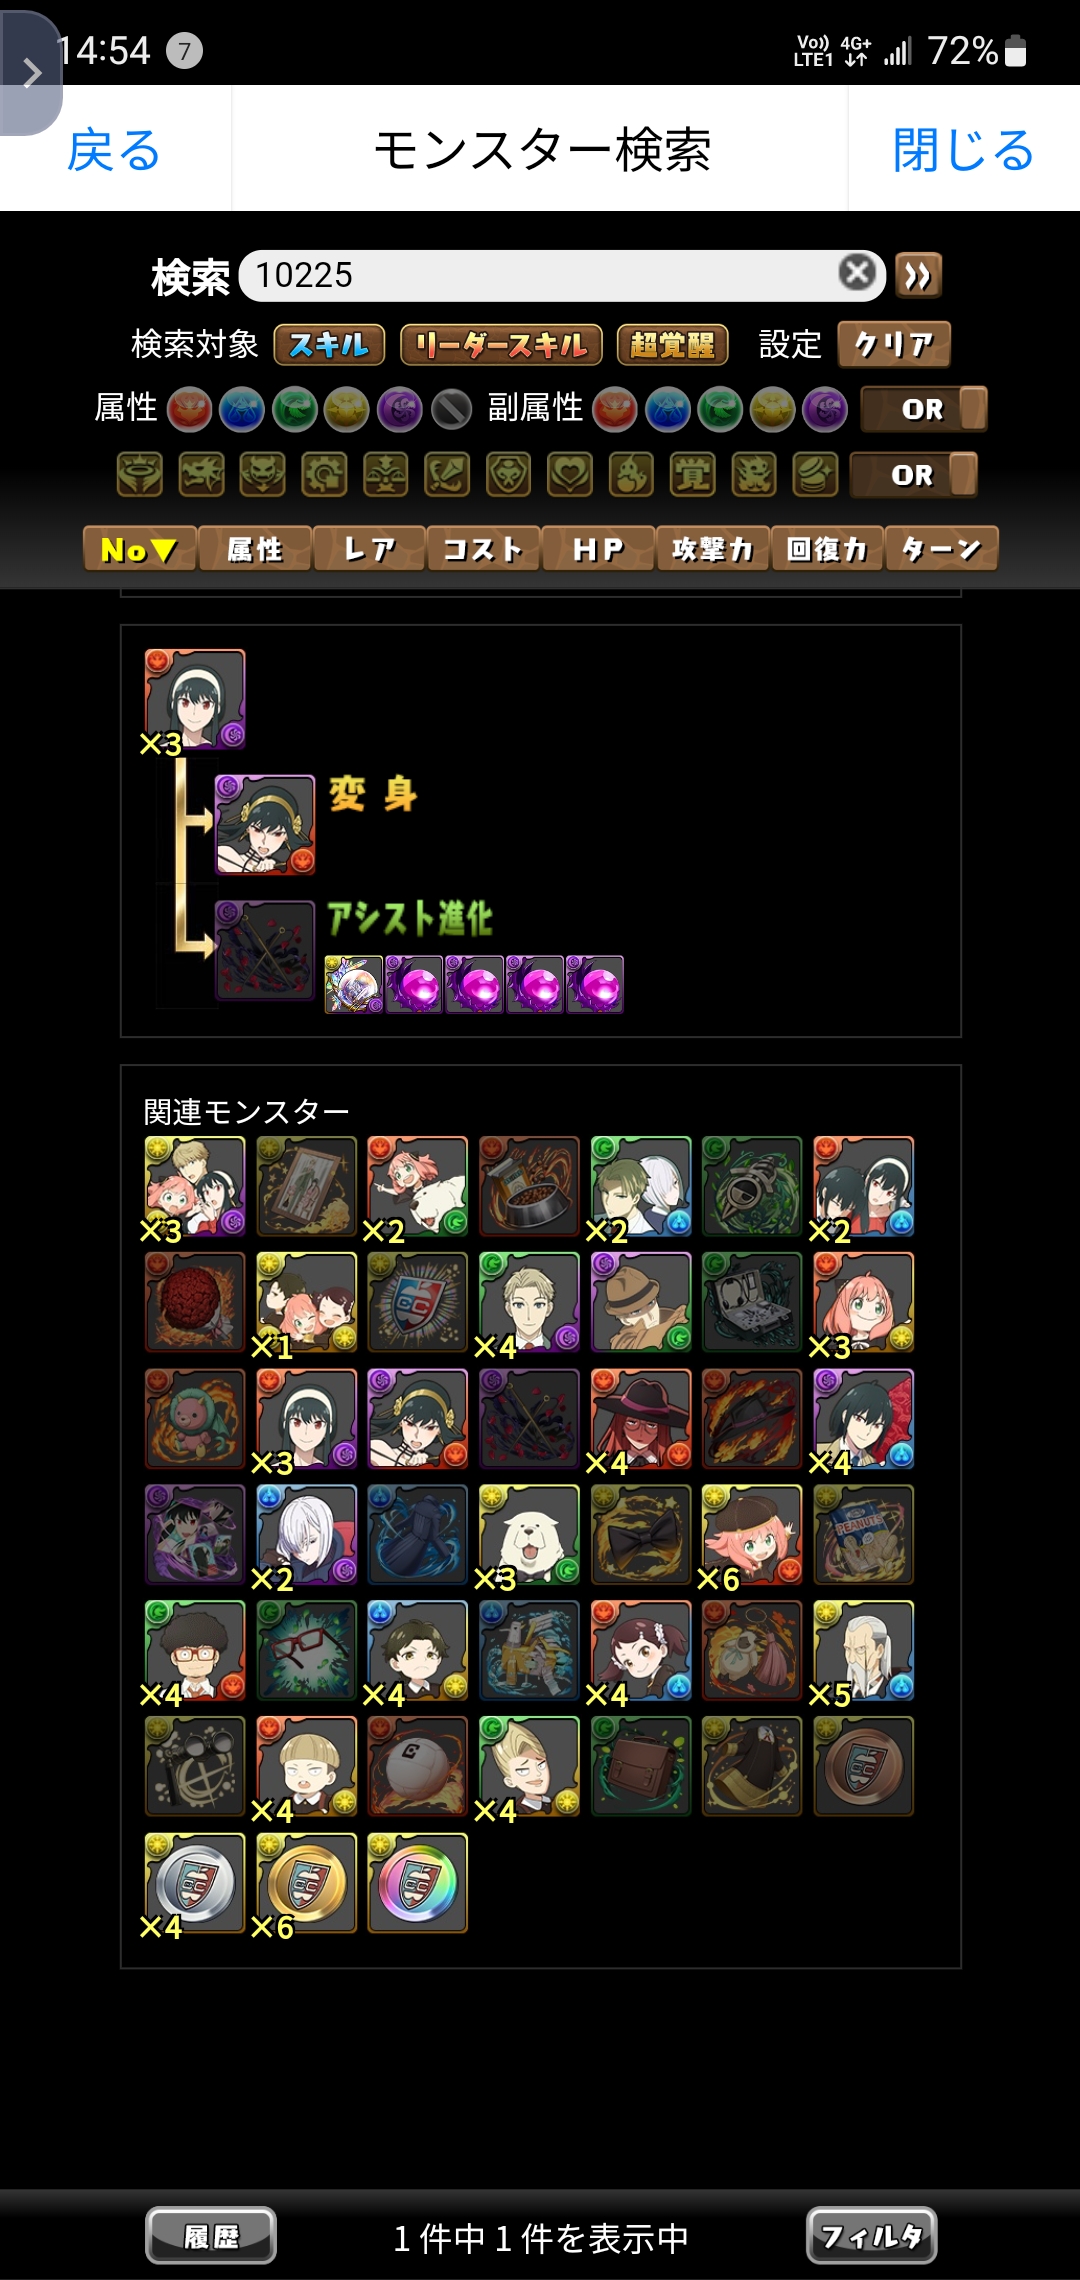Viewport: 1080px width, 2280px height.
Task: Toggle the type-filter OR switch
Action: pyautogui.click(x=913, y=475)
